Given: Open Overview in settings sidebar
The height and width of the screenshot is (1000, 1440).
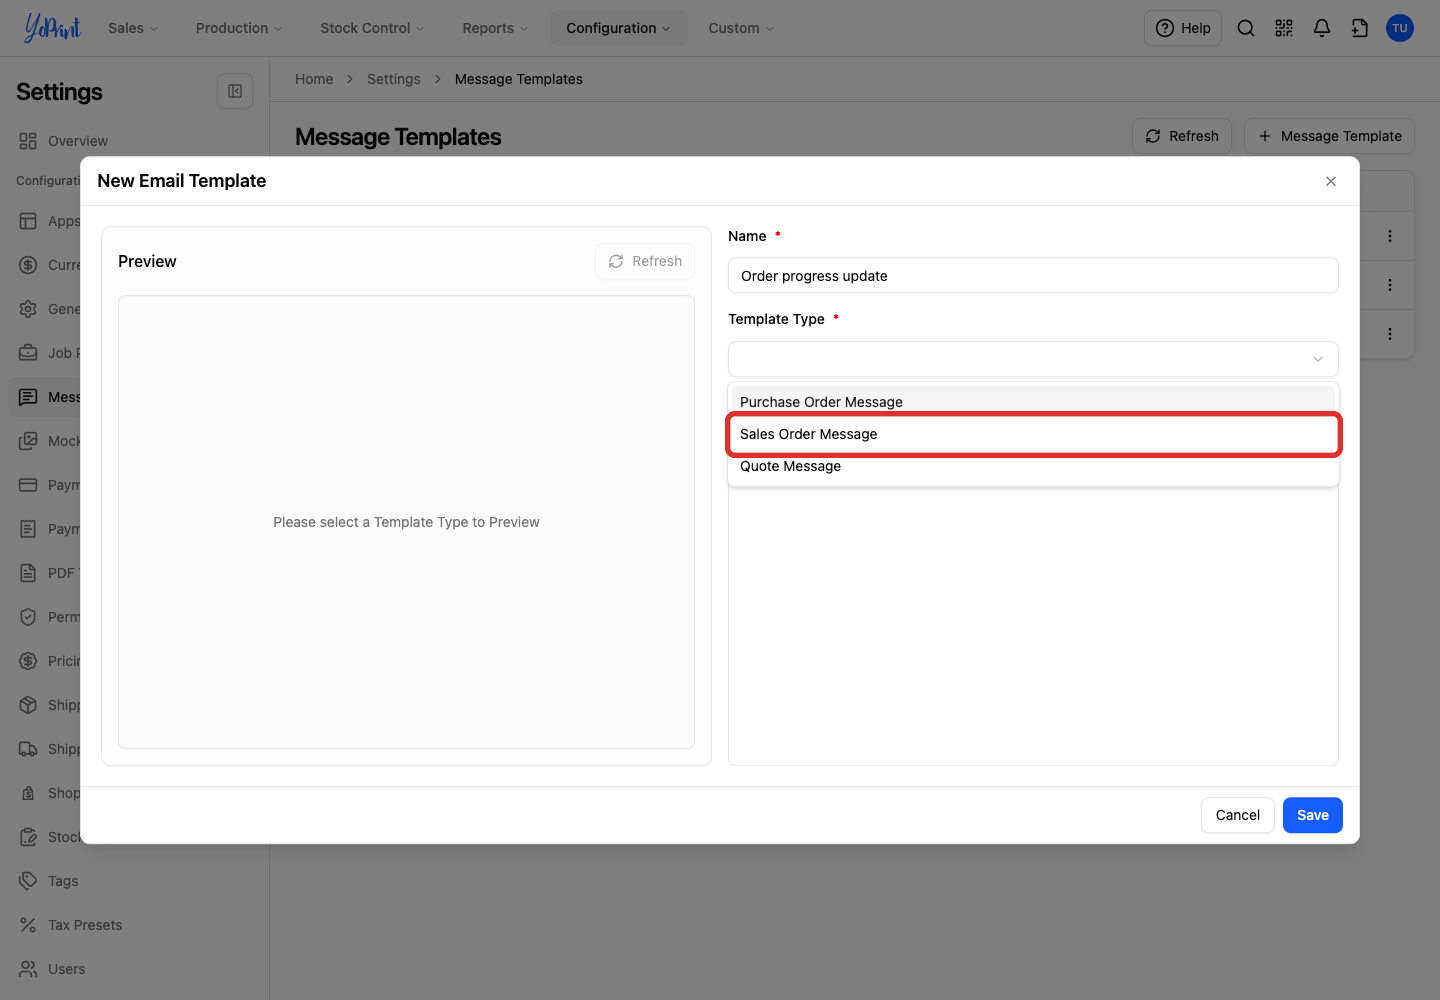Looking at the screenshot, I should pyautogui.click(x=78, y=141).
